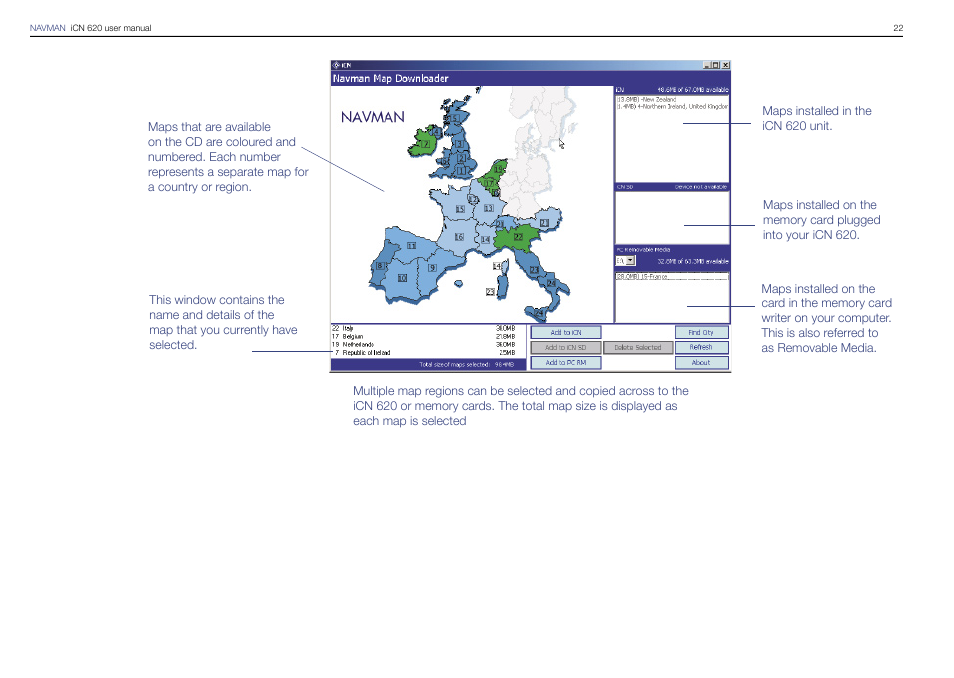Maximize the Navman Map Downloader window
This screenshot has height=678, width=954.
pos(716,65)
